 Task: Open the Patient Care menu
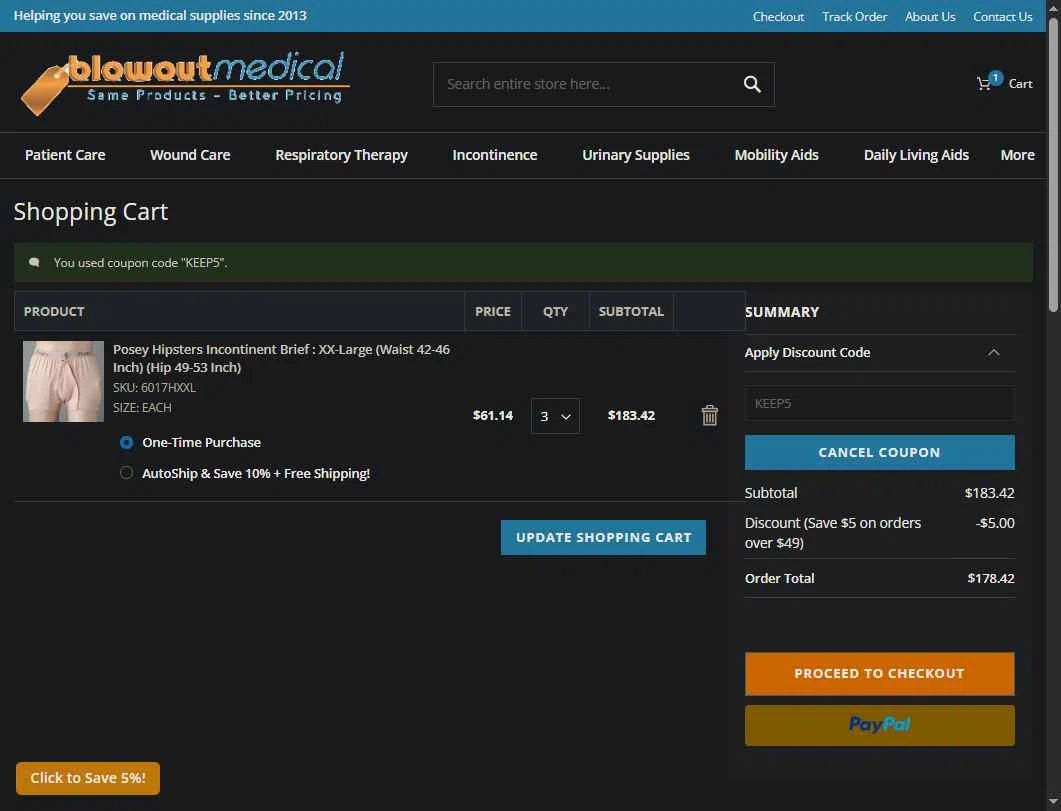[x=65, y=155]
